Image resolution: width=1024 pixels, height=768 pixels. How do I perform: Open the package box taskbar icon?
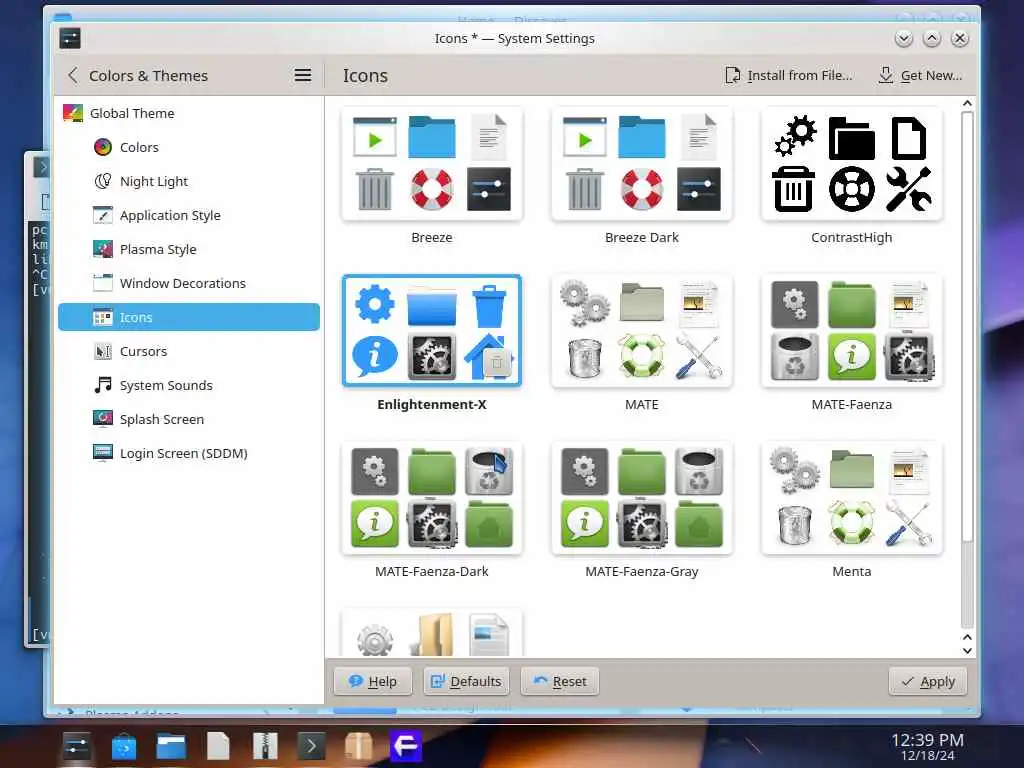[359, 746]
